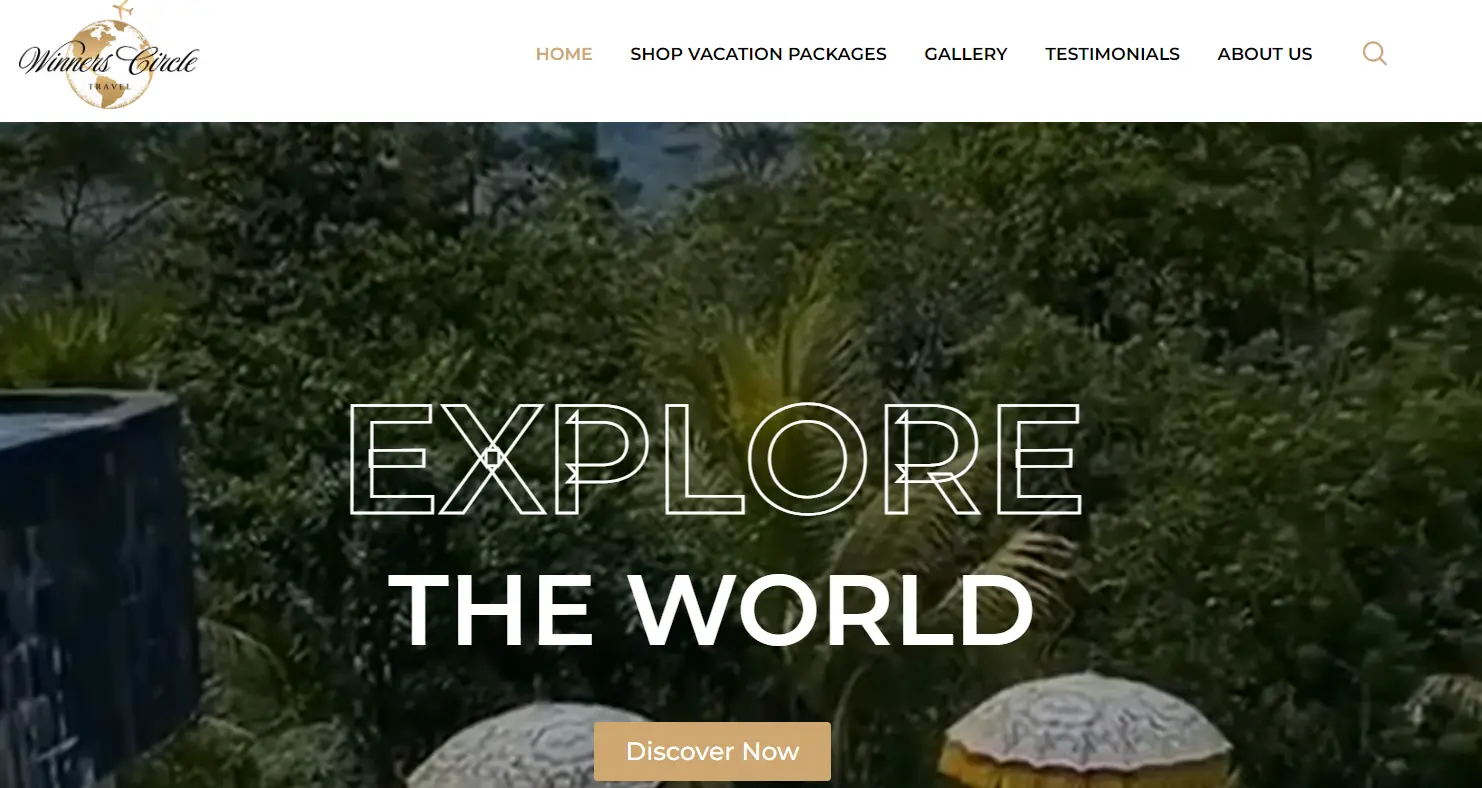Click the golden globe in the logo
Image resolution: width=1482 pixels, height=788 pixels.
click(x=109, y=64)
